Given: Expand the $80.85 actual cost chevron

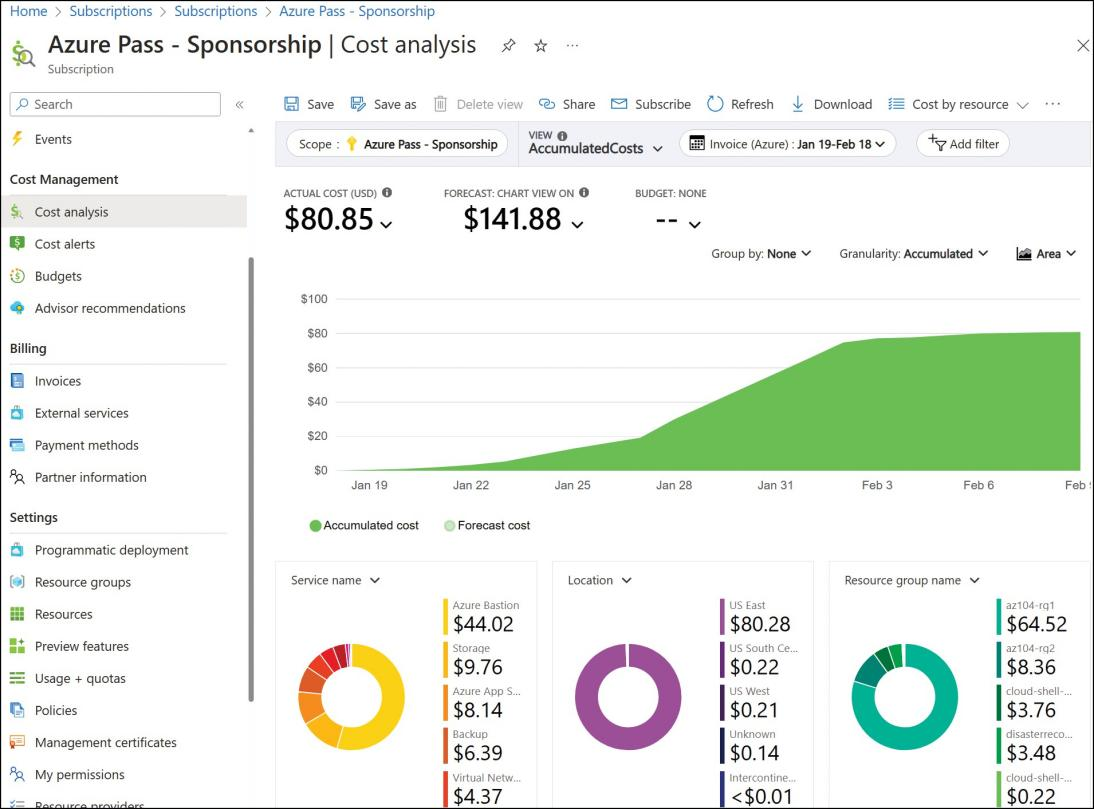Looking at the screenshot, I should (387, 225).
